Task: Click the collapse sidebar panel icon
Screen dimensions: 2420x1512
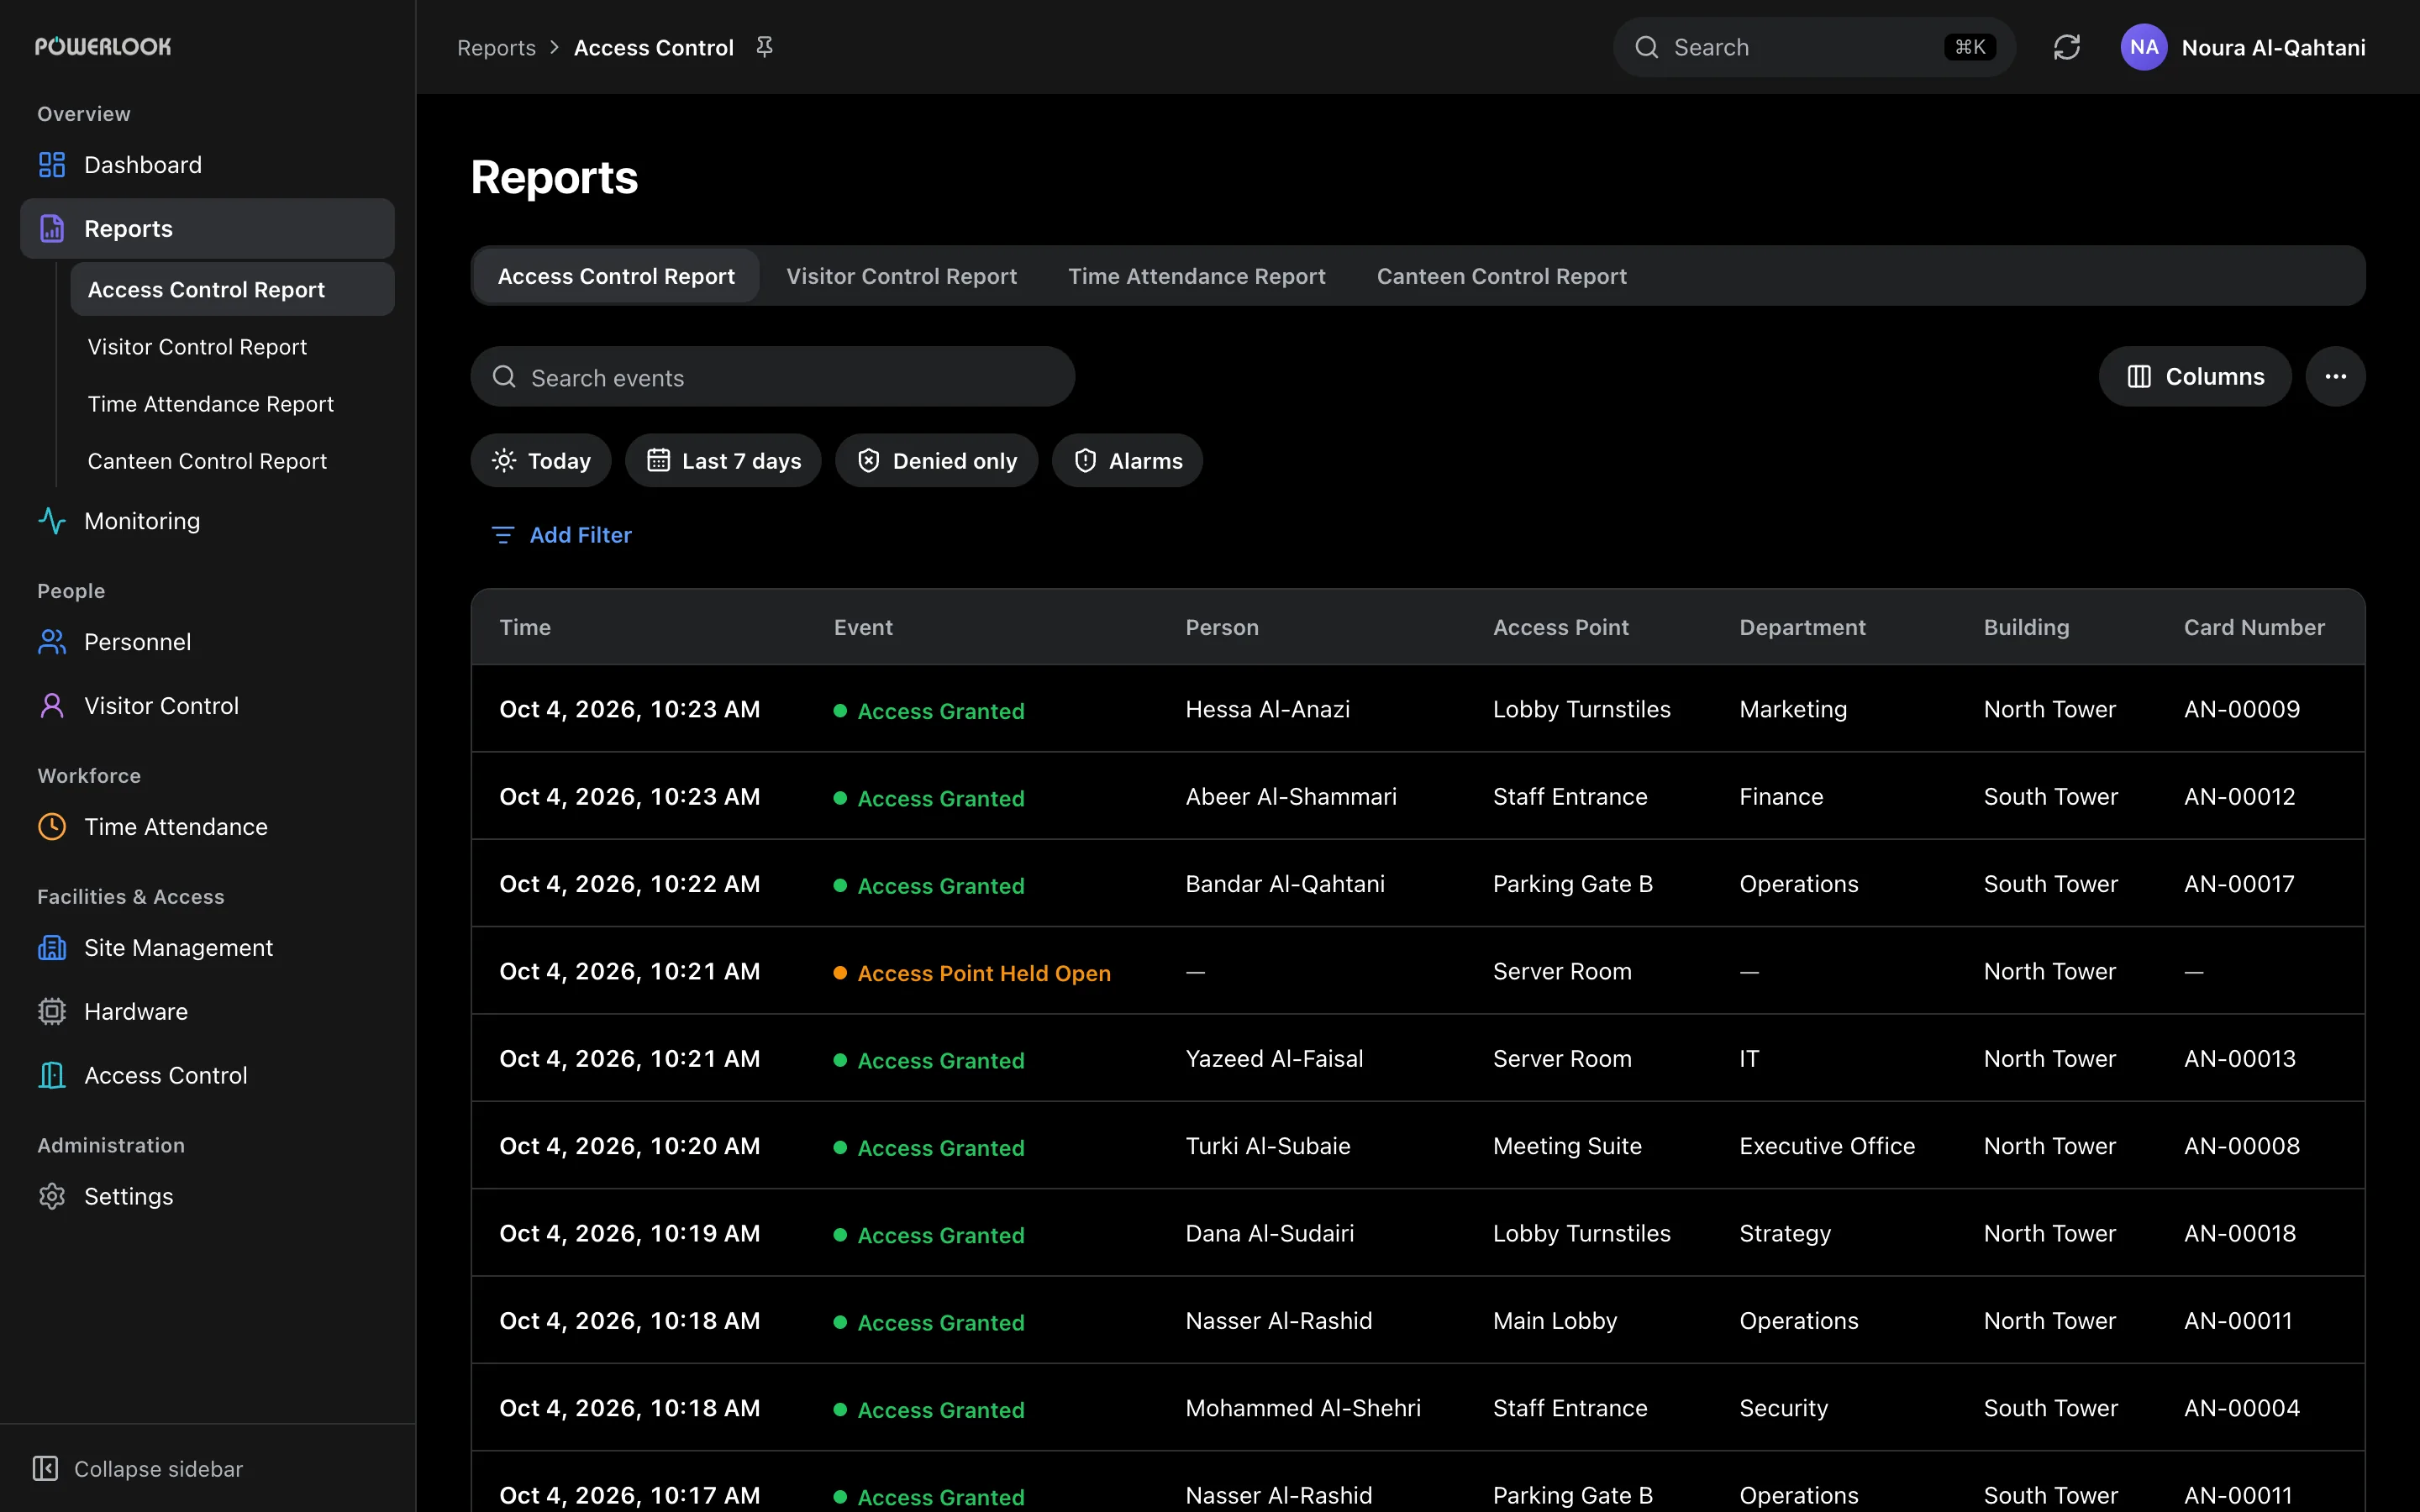Action: [45, 1468]
